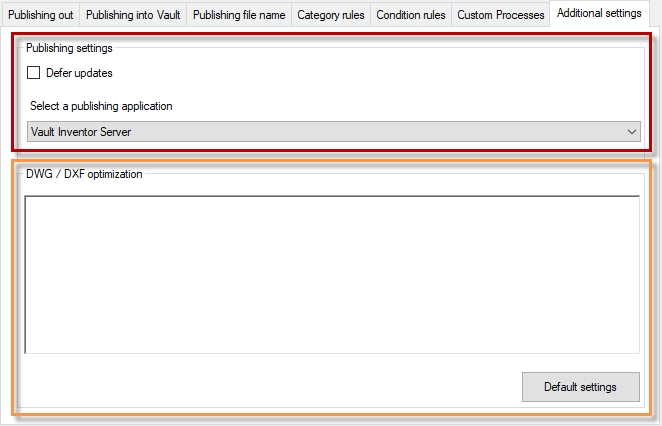Click empty space left of Default settings button
Viewport: 662px width, 426px height.
tap(270, 387)
